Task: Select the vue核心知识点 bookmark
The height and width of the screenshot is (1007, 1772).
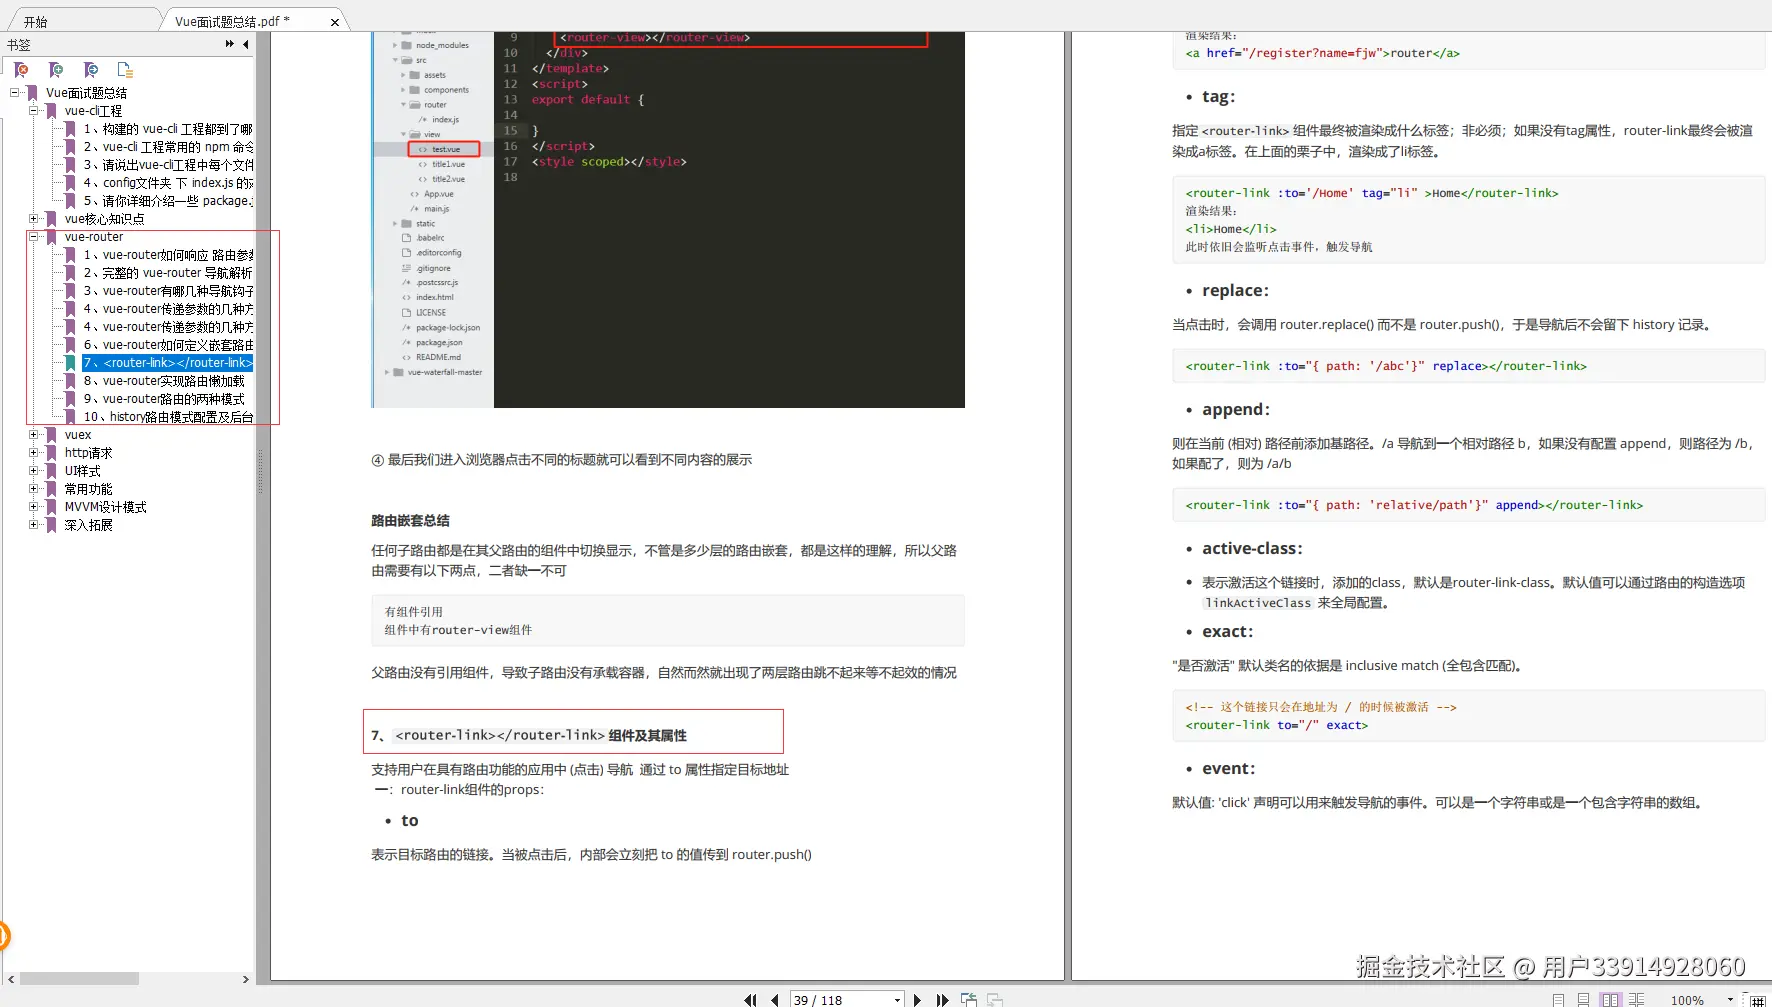Action: tap(104, 219)
